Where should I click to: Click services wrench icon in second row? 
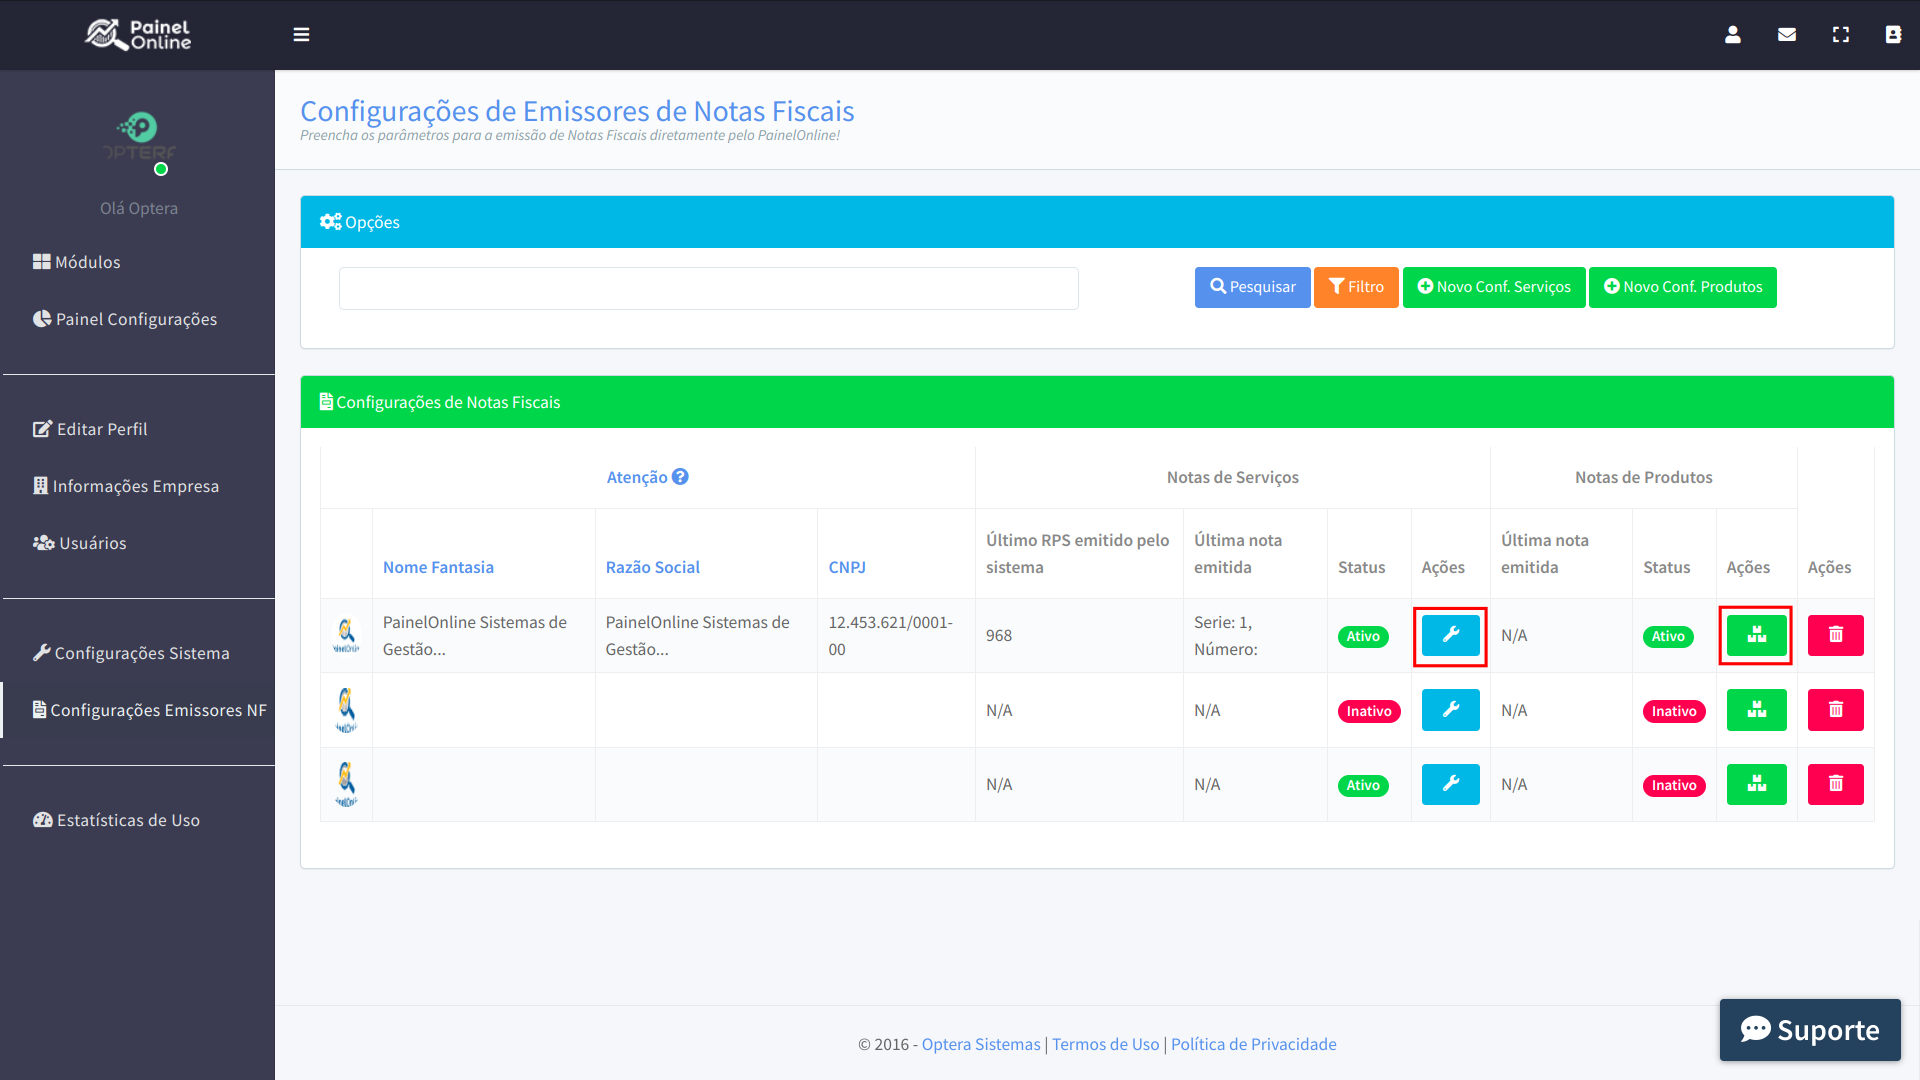[x=1450, y=710]
